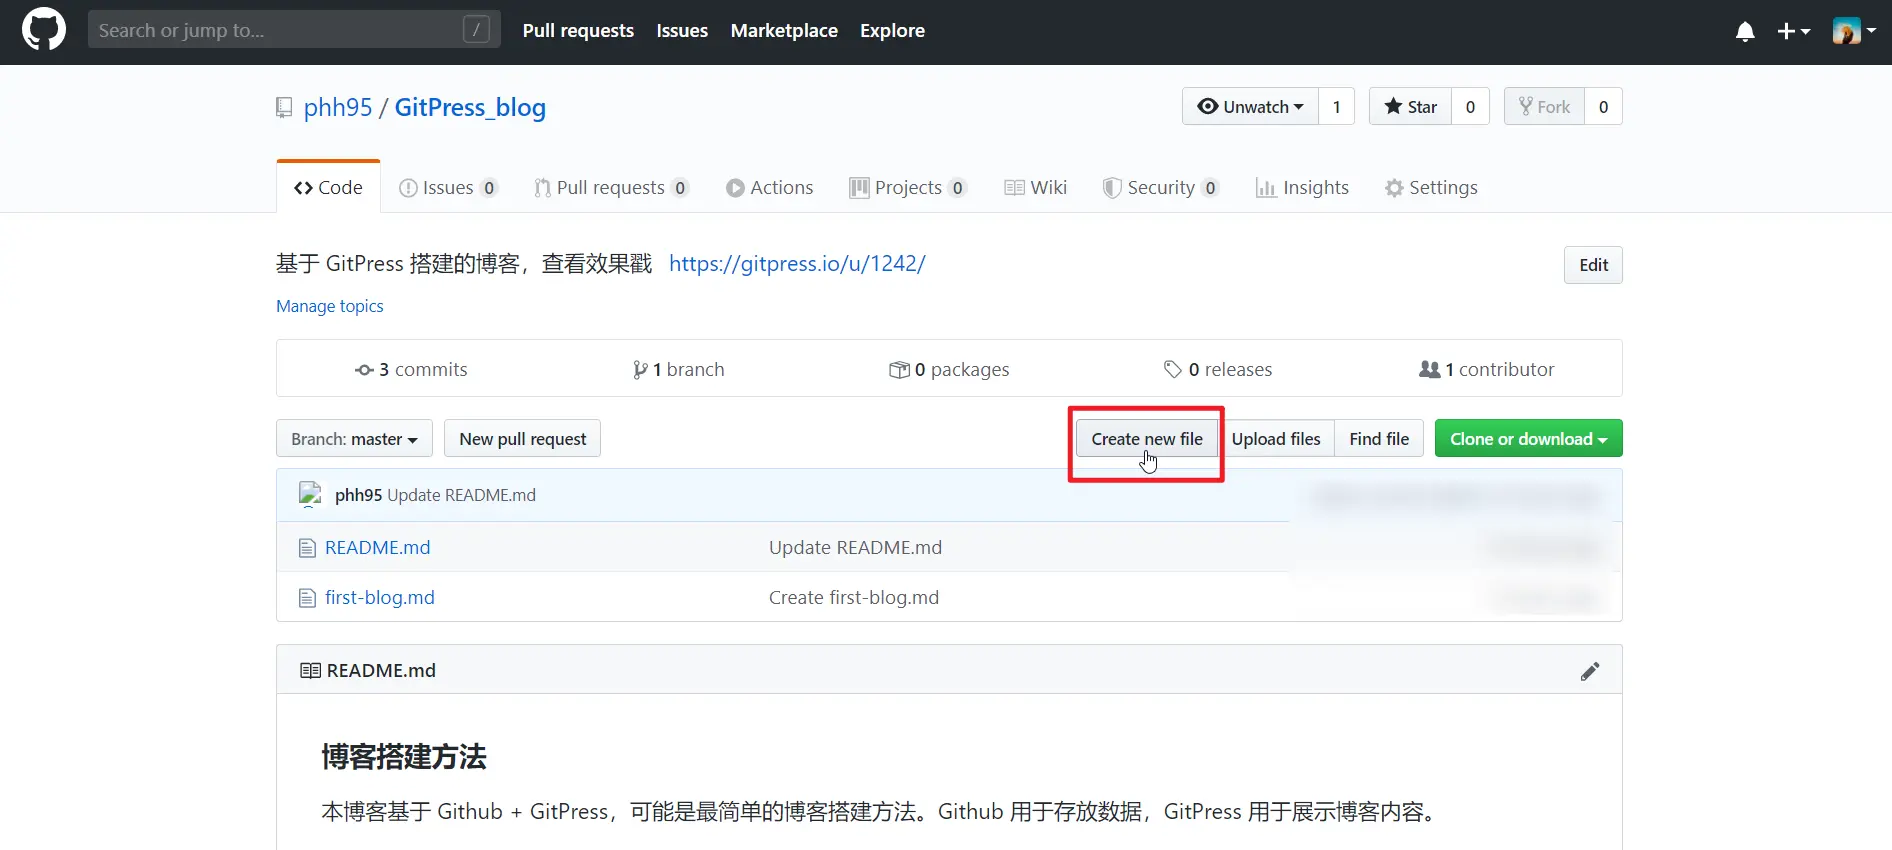Open the first-blog.md file

pyautogui.click(x=380, y=597)
